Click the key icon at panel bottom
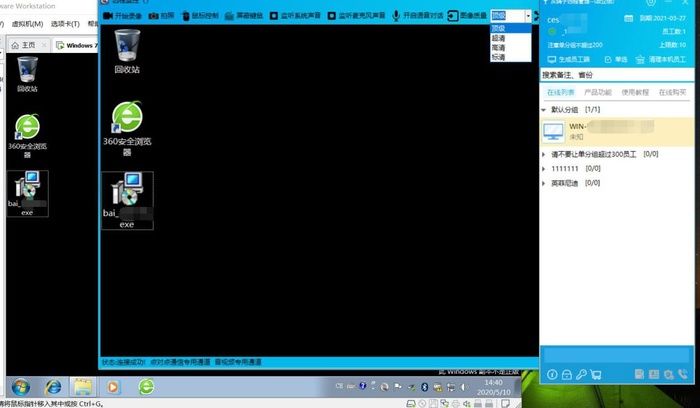The image size is (700, 408). pos(581,375)
